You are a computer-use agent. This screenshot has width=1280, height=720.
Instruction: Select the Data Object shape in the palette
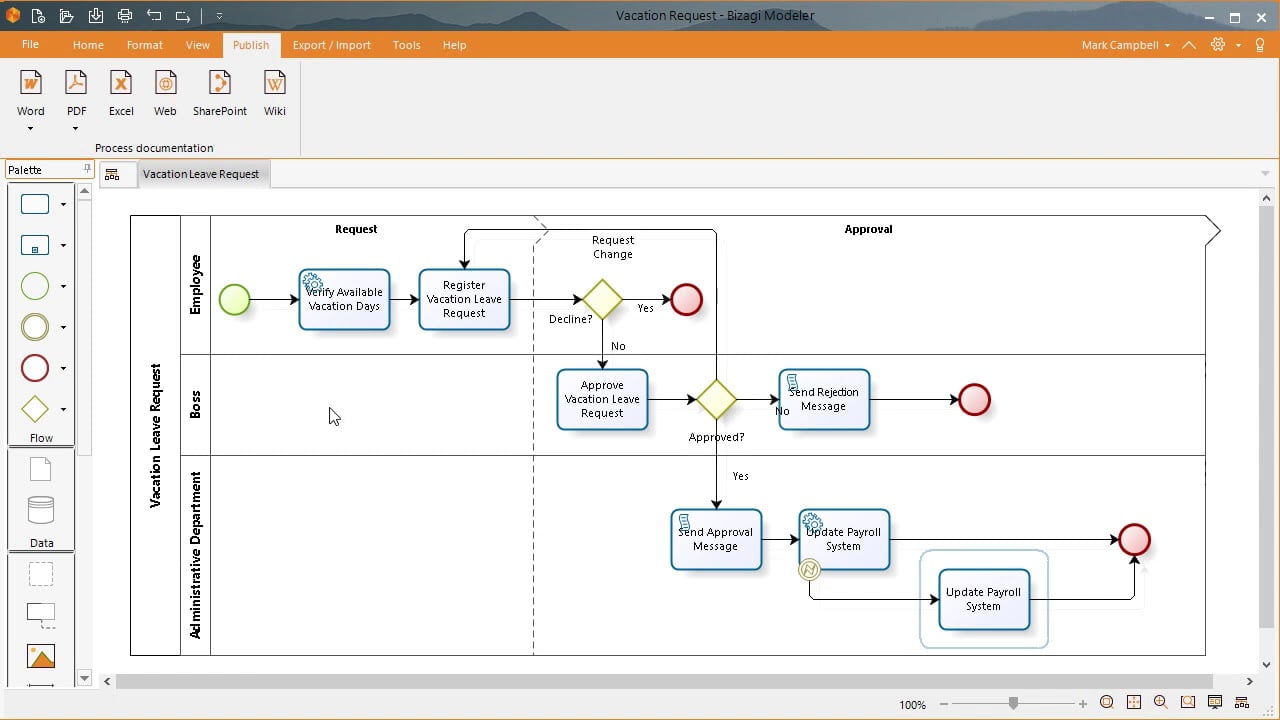click(40, 469)
